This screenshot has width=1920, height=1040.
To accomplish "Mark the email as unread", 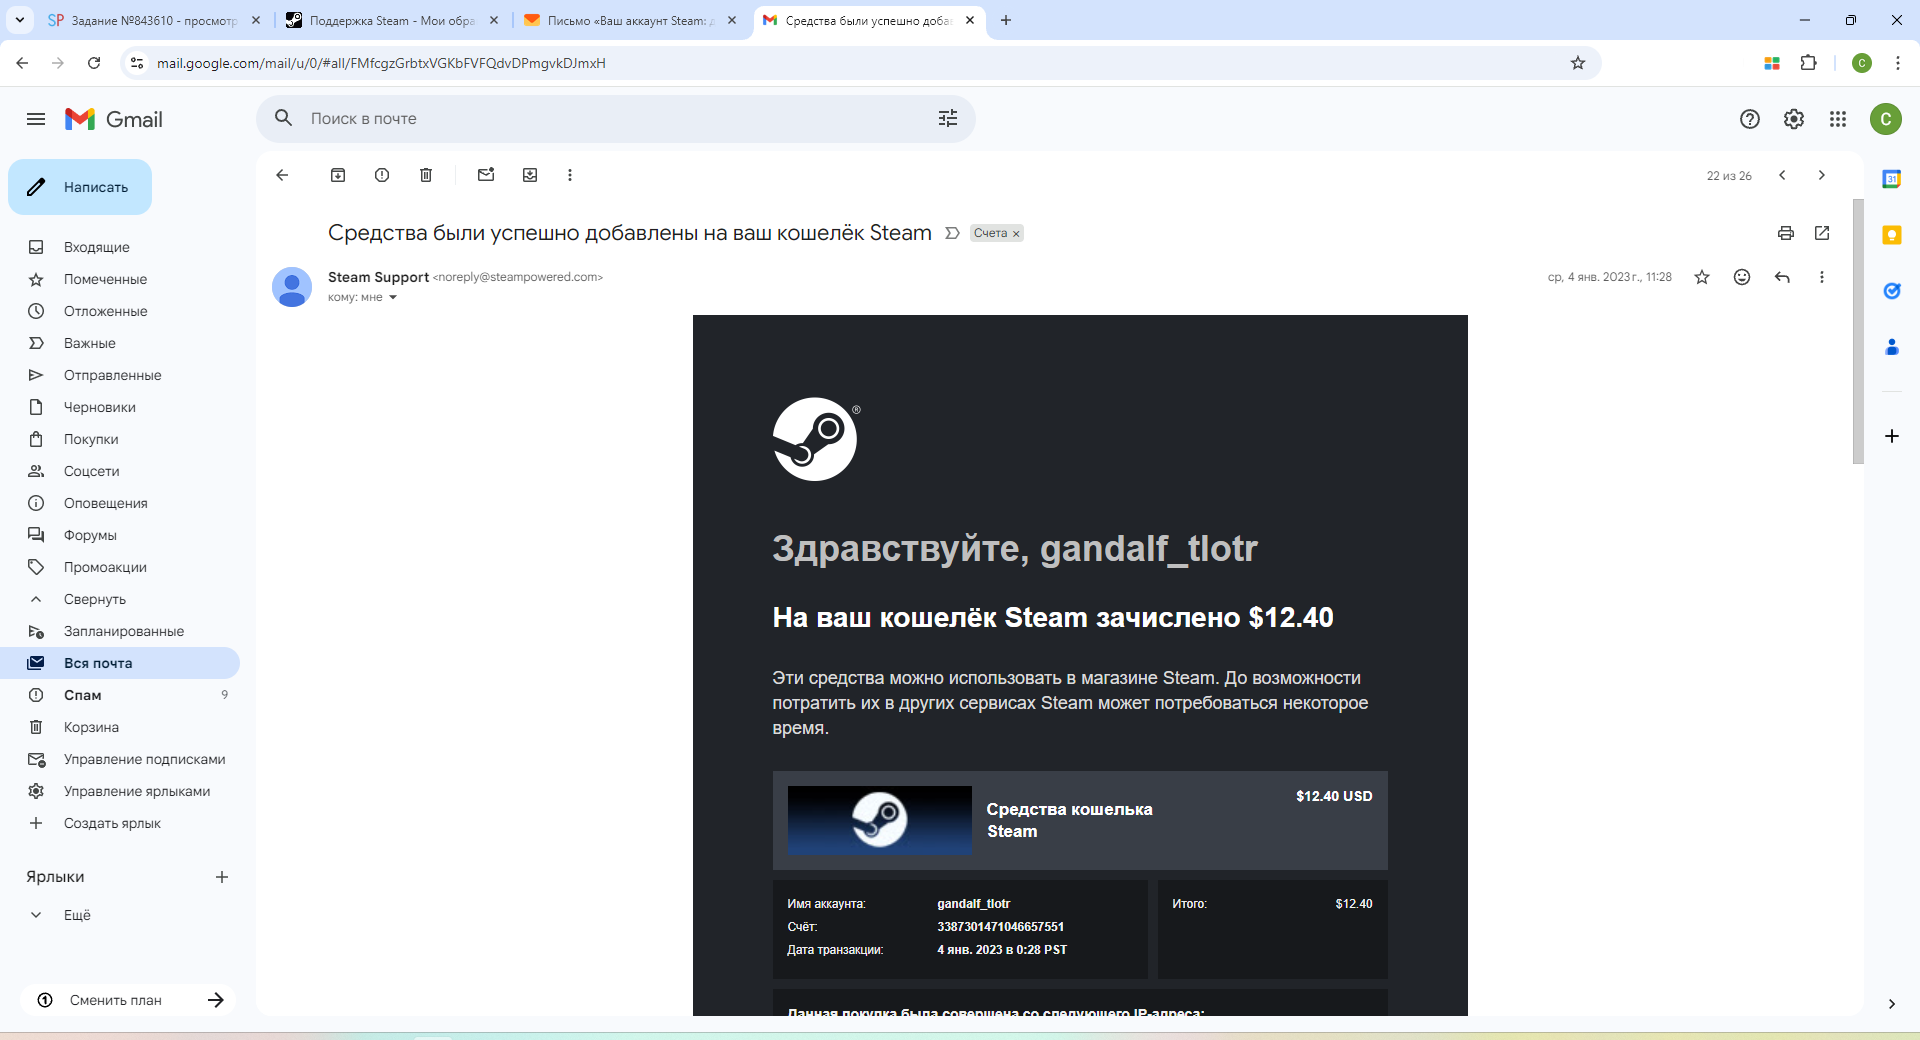I will point(486,175).
